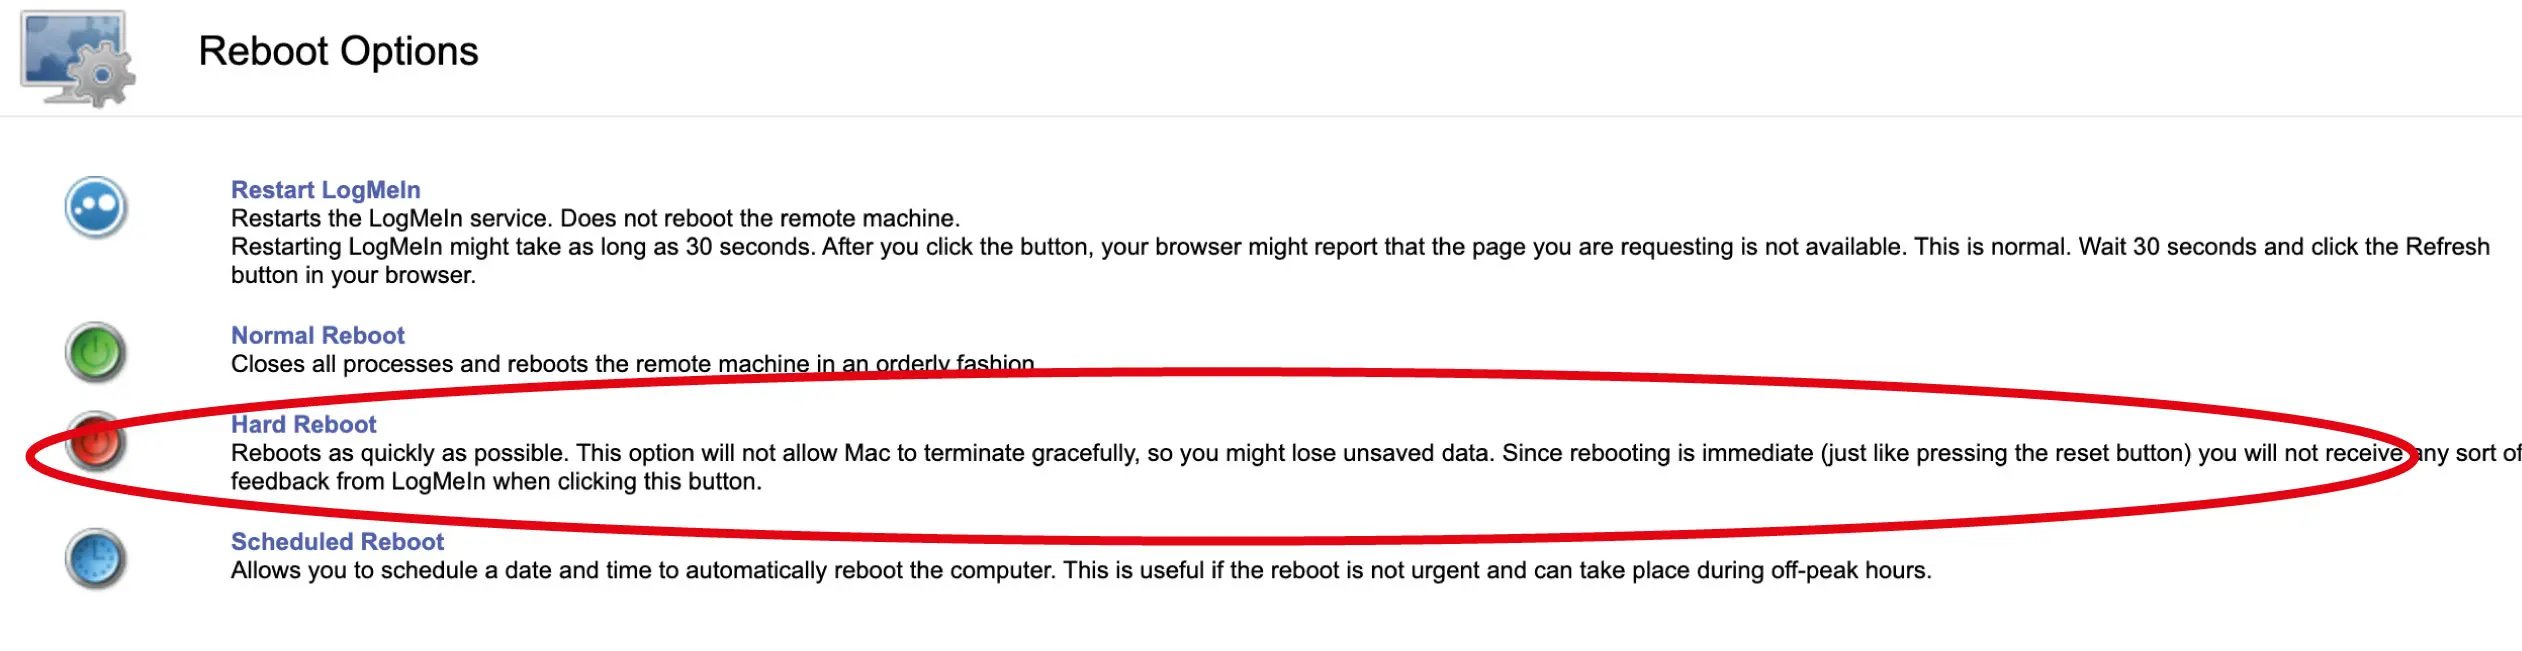Click the Reboot Options computer gear icon
This screenshot has width=2522, height=651.
(x=78, y=59)
